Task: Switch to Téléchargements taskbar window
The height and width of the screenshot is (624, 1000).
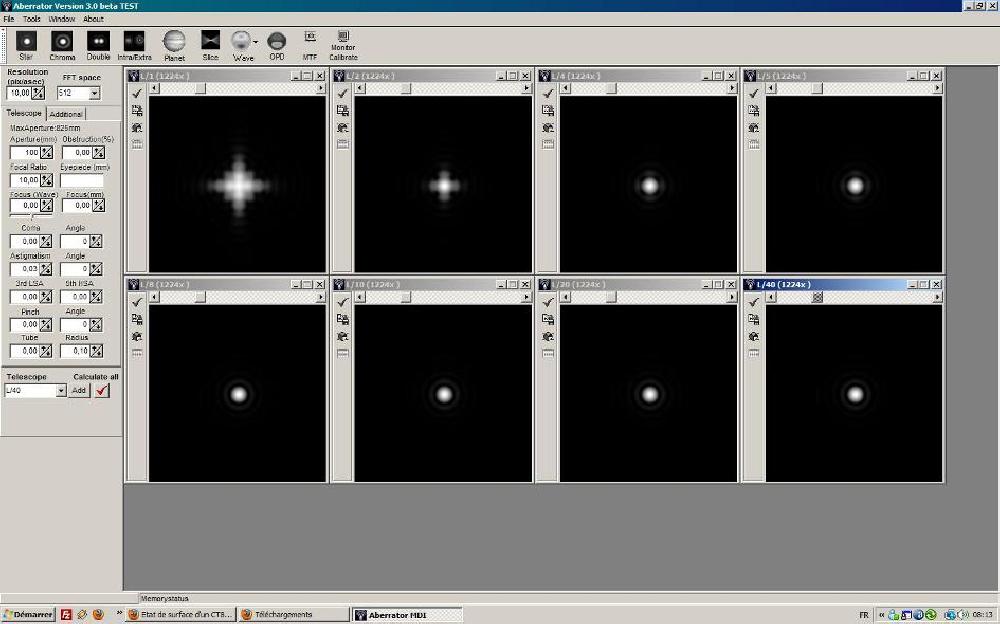Action: click(x=293, y=614)
